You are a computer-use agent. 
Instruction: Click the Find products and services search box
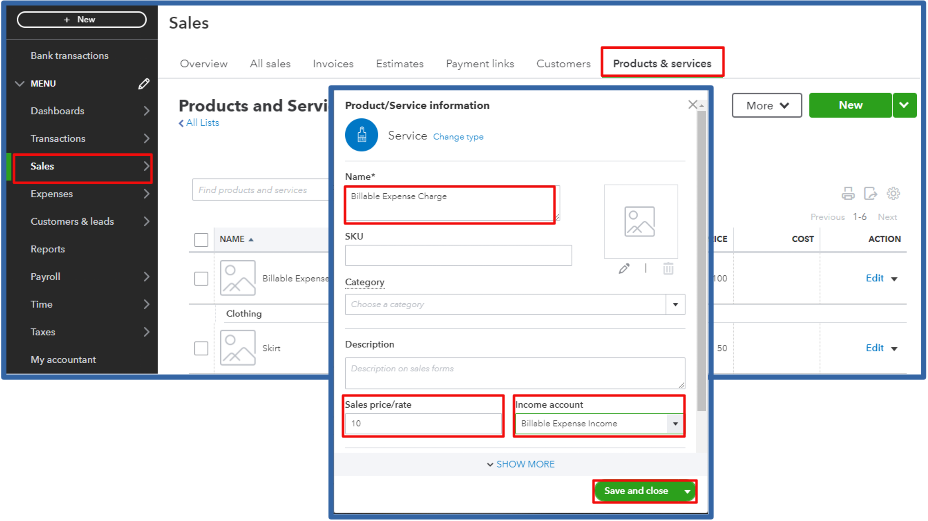pyautogui.click(x=260, y=190)
